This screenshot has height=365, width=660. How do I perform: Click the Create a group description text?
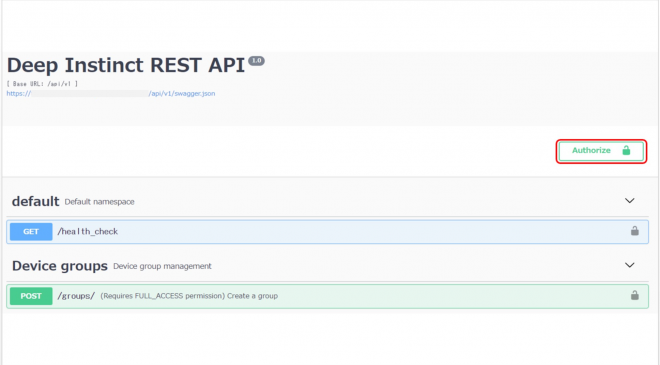click(252, 296)
